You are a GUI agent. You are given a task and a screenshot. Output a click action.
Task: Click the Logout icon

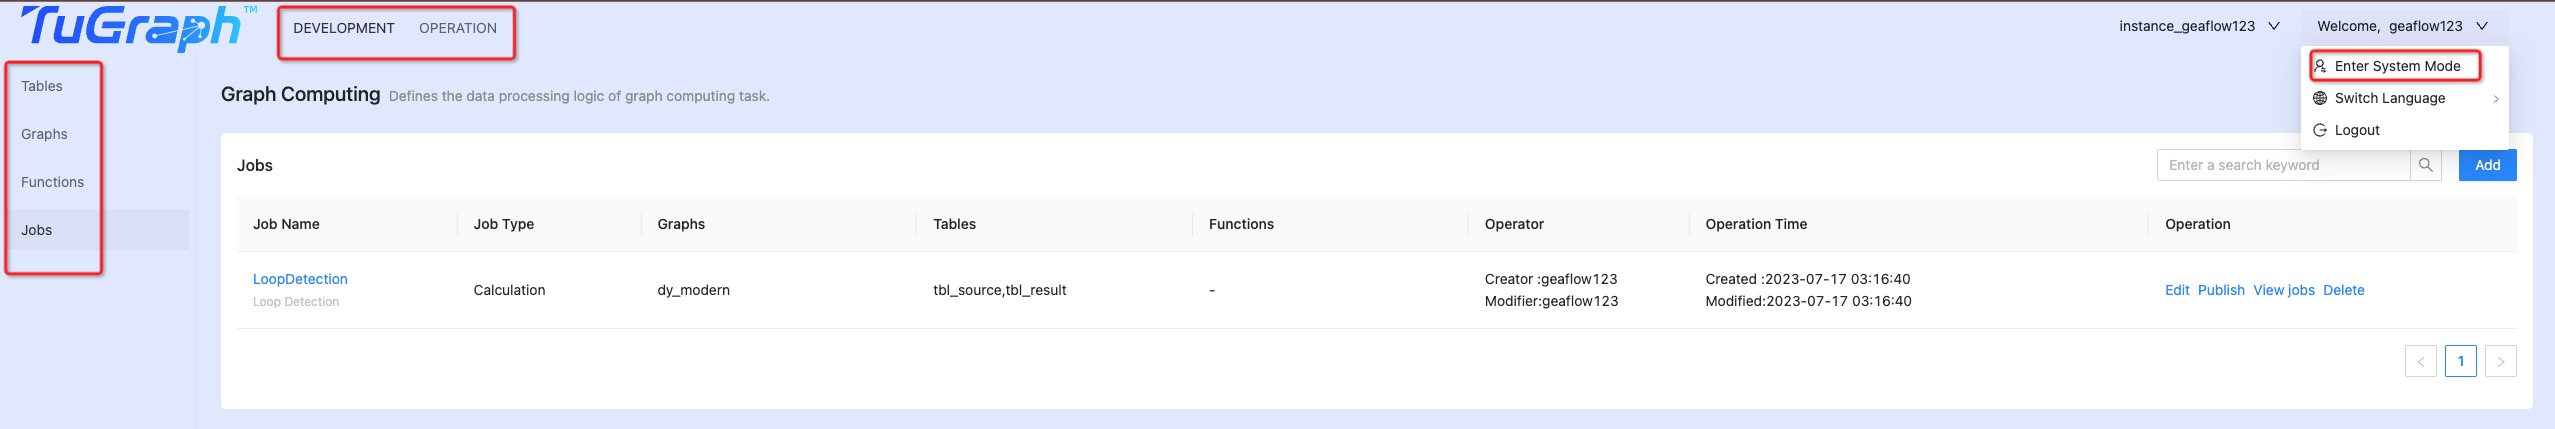tap(2320, 130)
